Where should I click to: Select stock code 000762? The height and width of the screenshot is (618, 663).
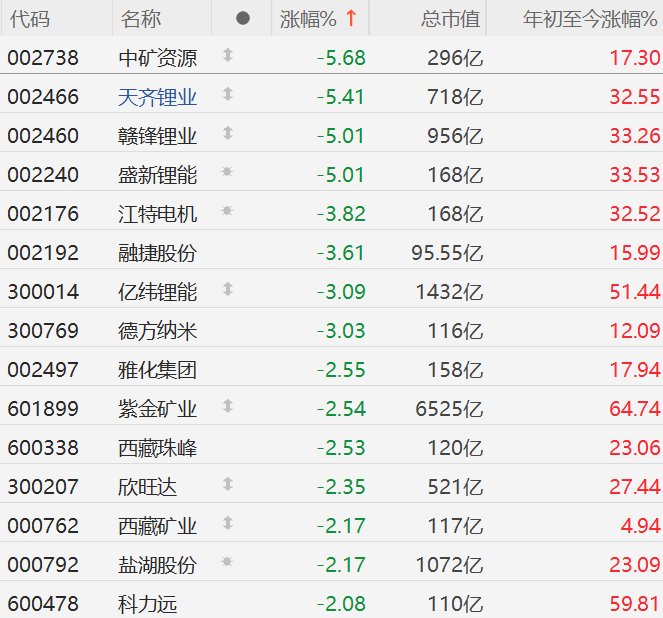point(43,526)
